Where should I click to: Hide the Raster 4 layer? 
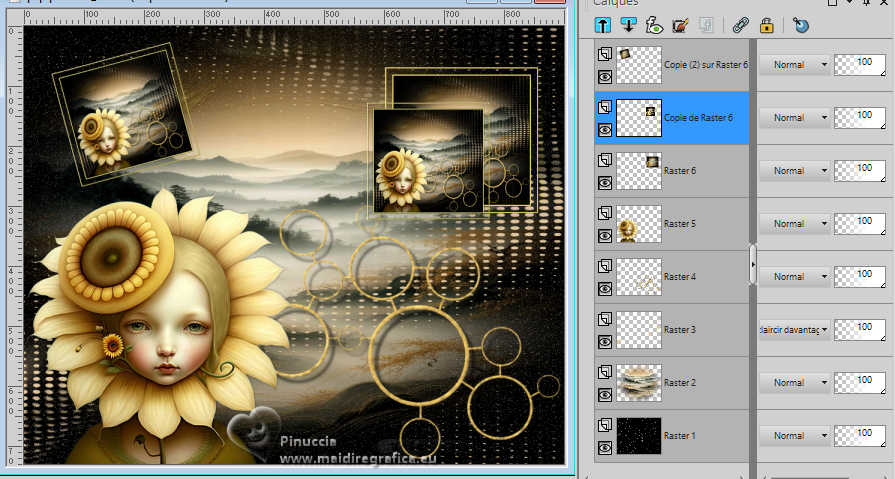pyautogui.click(x=604, y=289)
